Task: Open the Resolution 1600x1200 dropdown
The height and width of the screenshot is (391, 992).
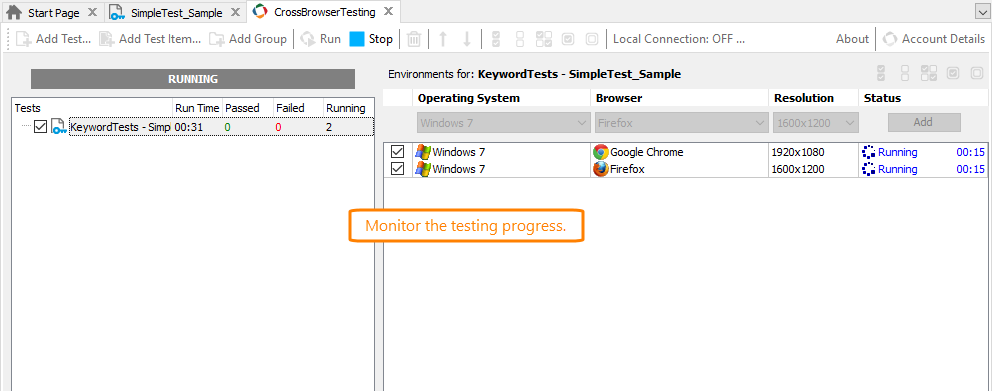Action: 815,123
